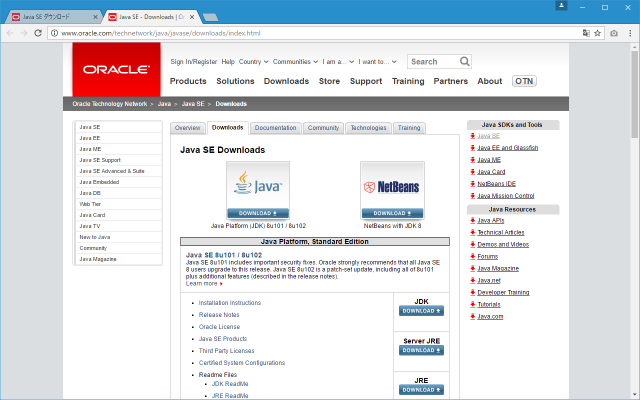The image size is (640, 400).
Task: Open the Products menu
Action: click(x=188, y=81)
